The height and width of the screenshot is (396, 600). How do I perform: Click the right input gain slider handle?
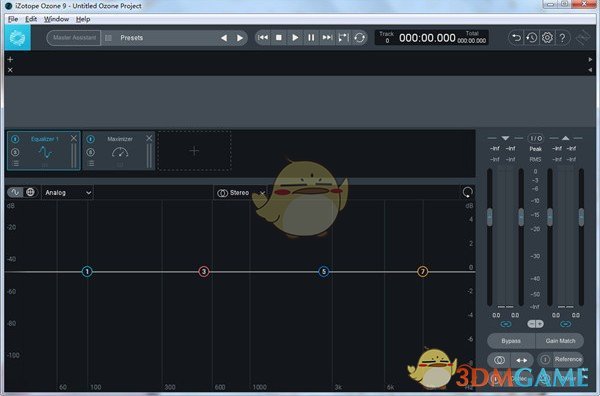[x=521, y=217]
